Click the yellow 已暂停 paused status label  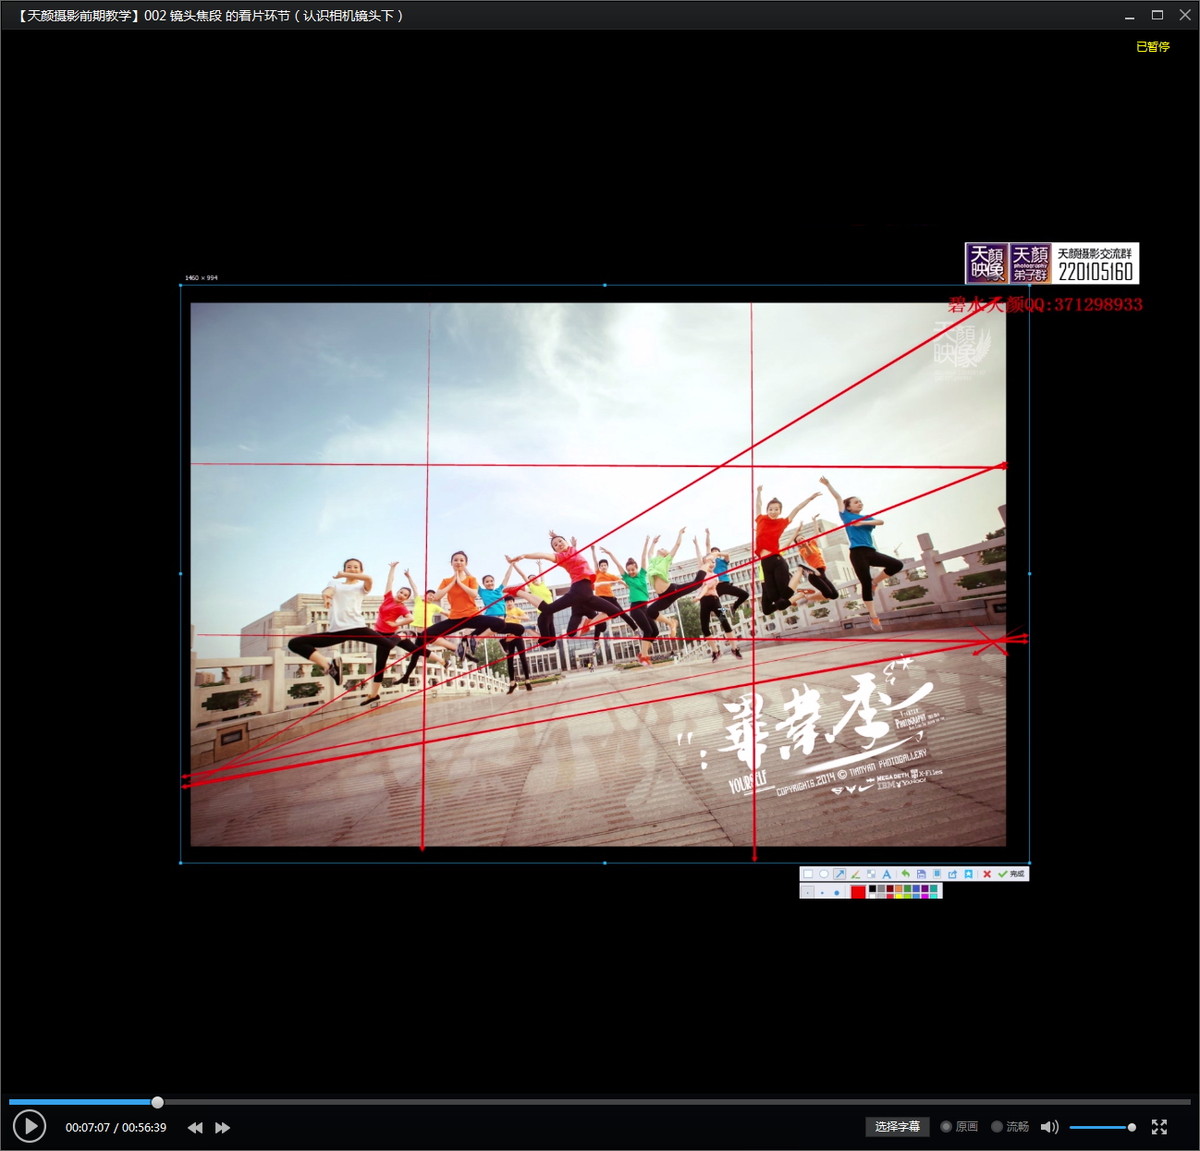[x=1152, y=47]
